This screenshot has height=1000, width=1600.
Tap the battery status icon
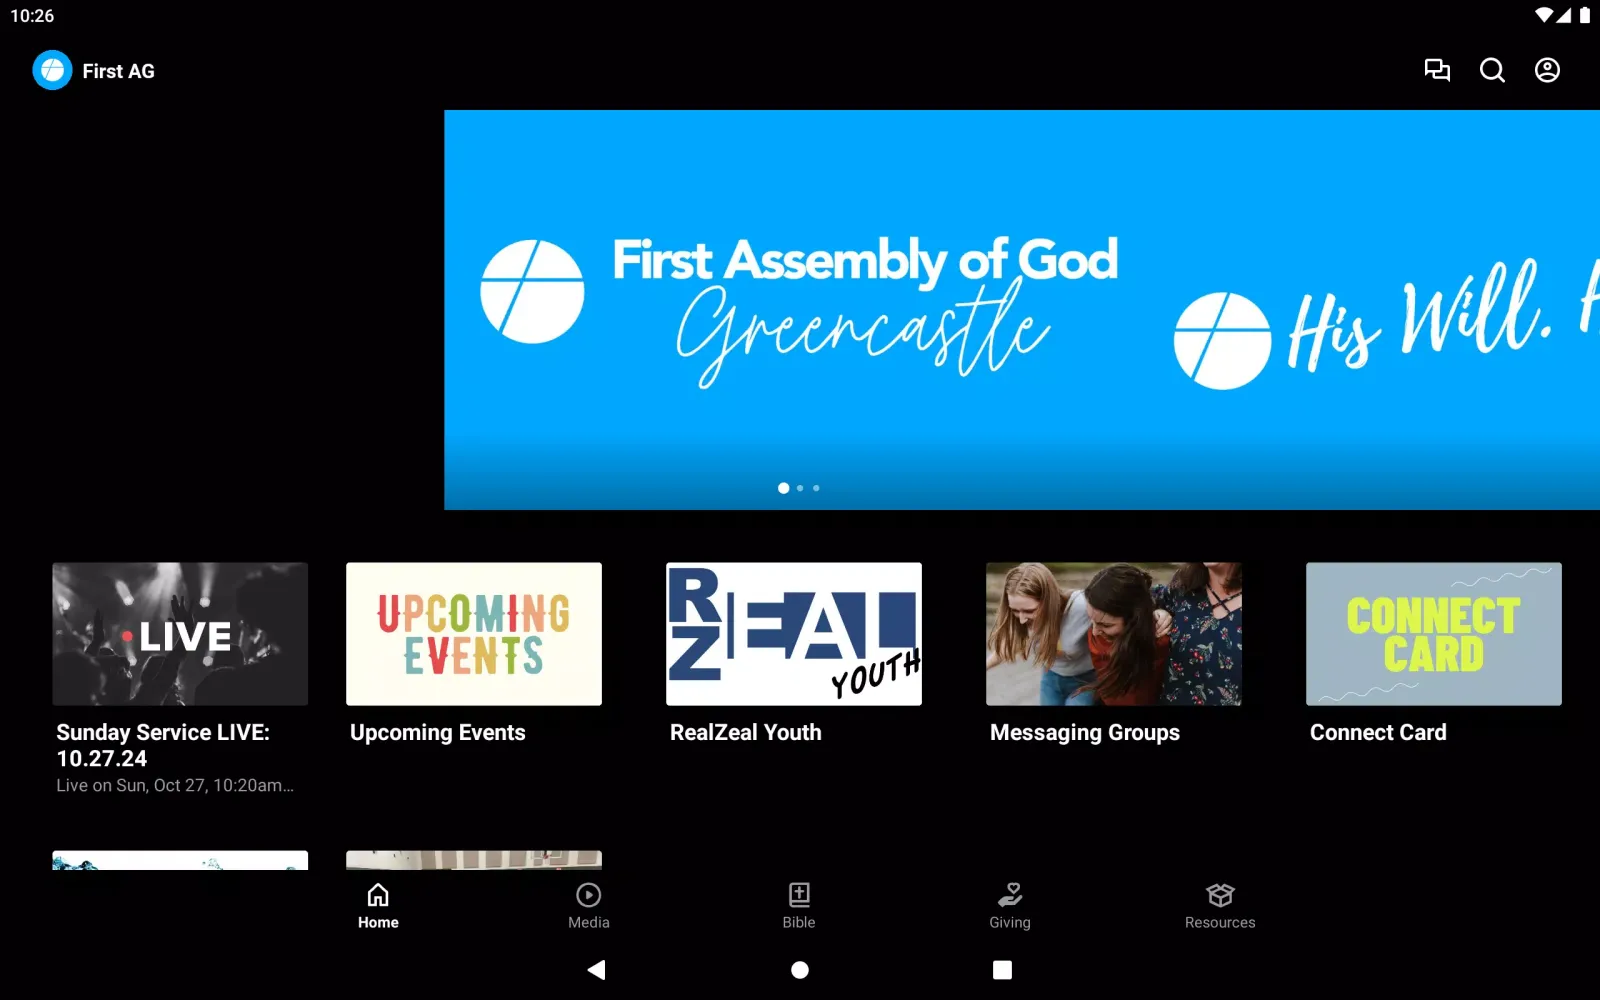point(1584,15)
